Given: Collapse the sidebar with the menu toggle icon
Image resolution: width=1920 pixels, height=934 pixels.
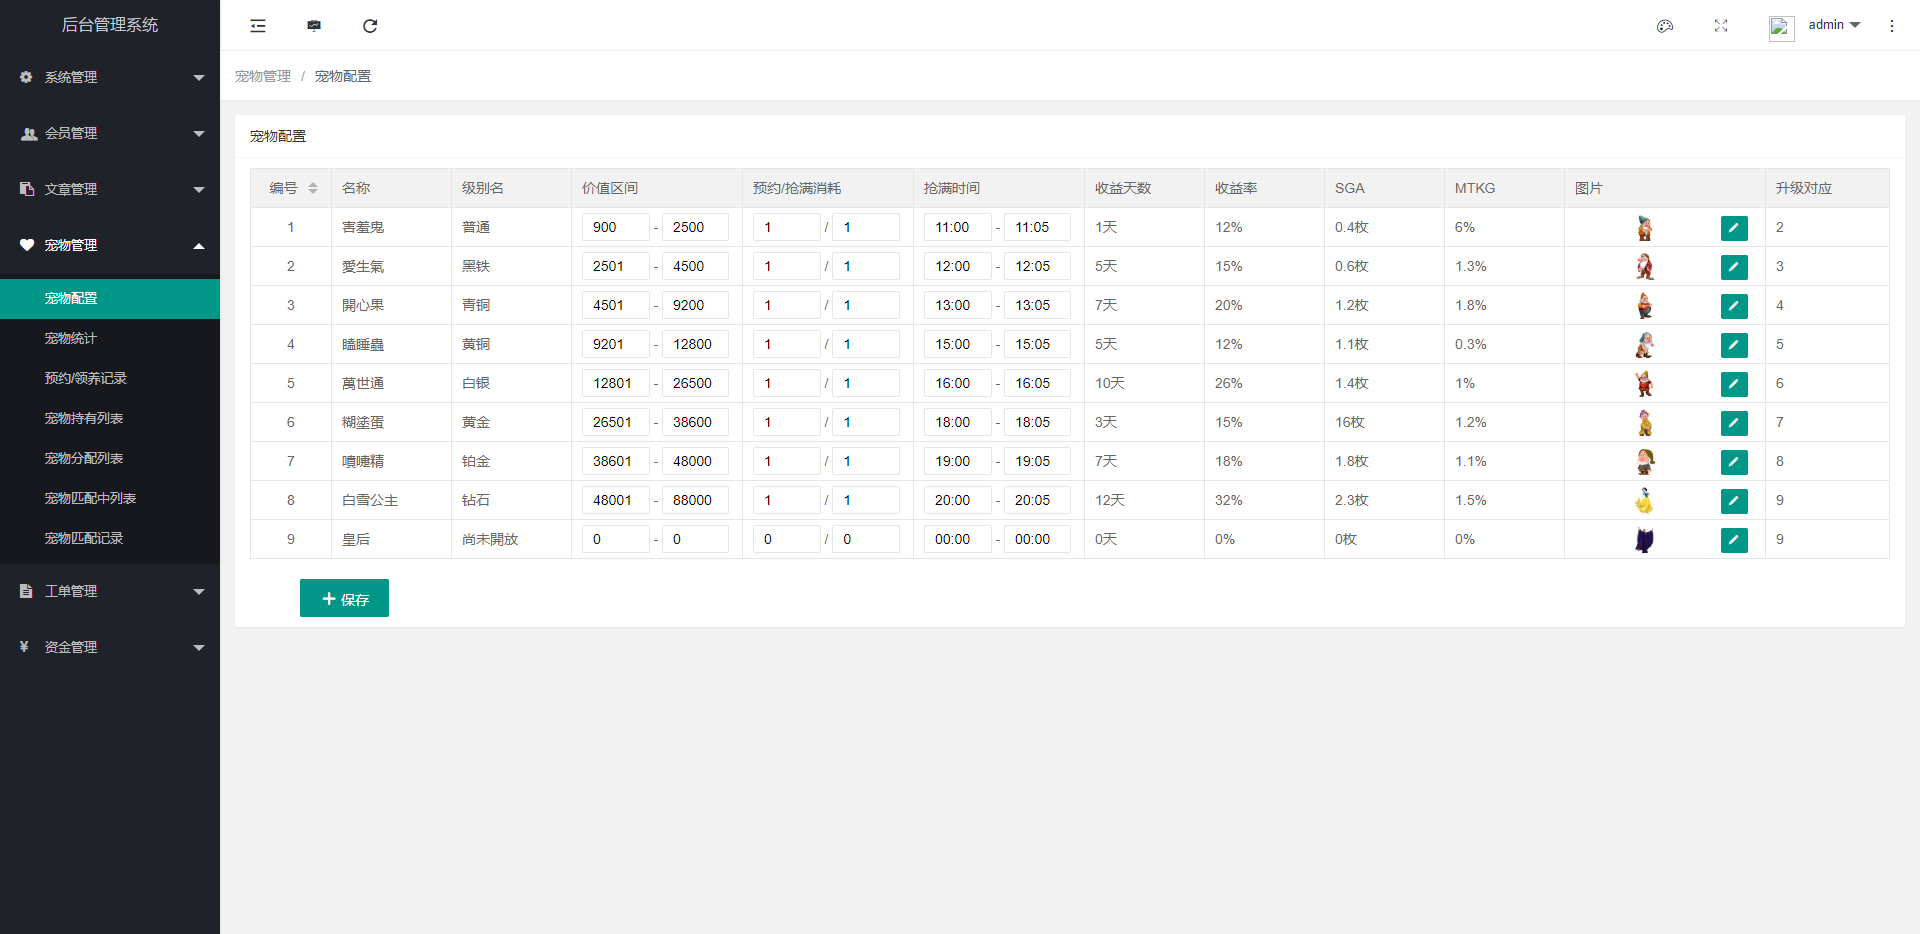Looking at the screenshot, I should pos(258,26).
